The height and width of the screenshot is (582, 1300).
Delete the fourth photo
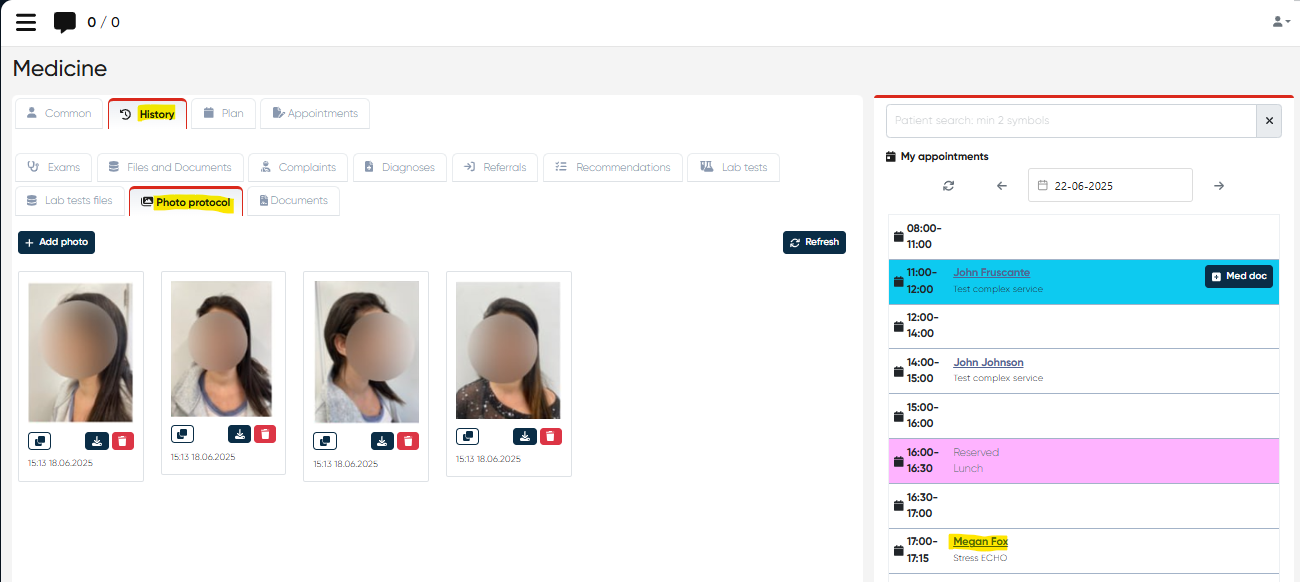click(551, 436)
